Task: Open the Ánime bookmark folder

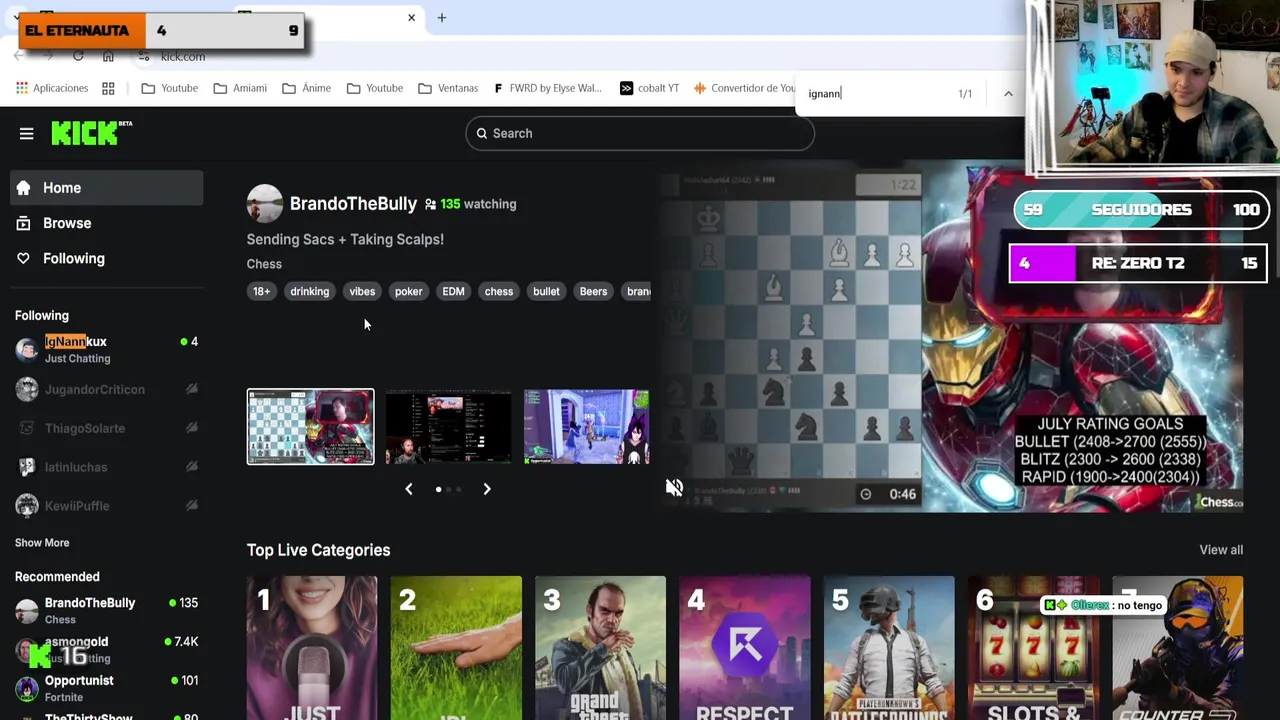Action: click(x=306, y=88)
